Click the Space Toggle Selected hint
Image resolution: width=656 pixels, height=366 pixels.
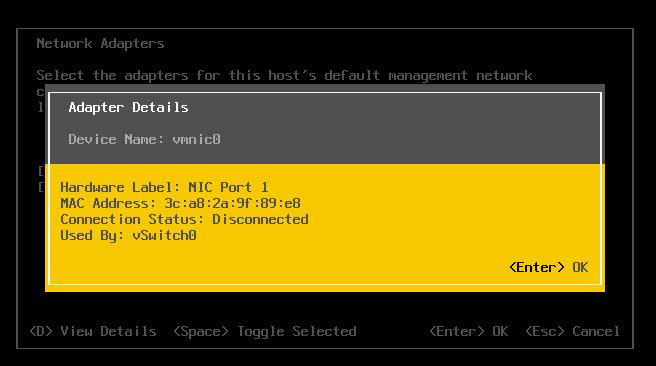click(x=265, y=331)
